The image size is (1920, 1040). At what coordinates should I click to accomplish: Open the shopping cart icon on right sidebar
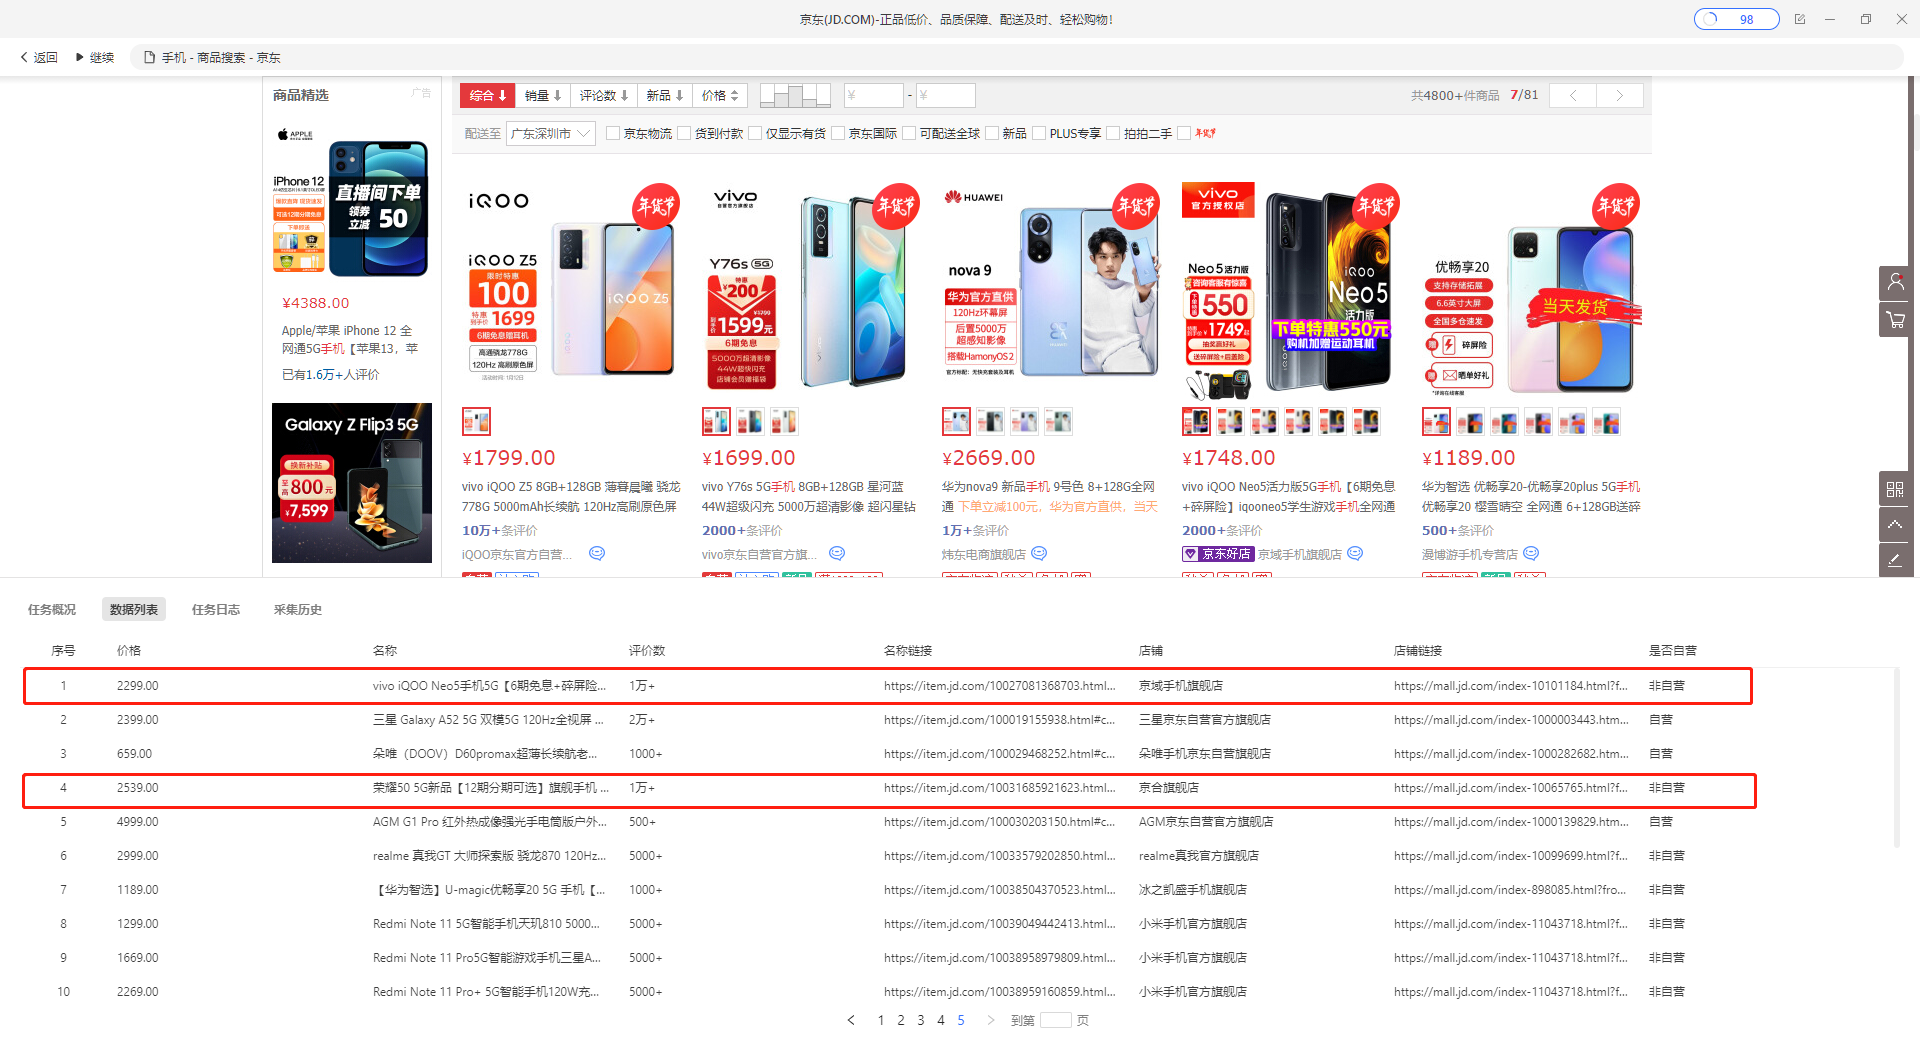point(1895,320)
